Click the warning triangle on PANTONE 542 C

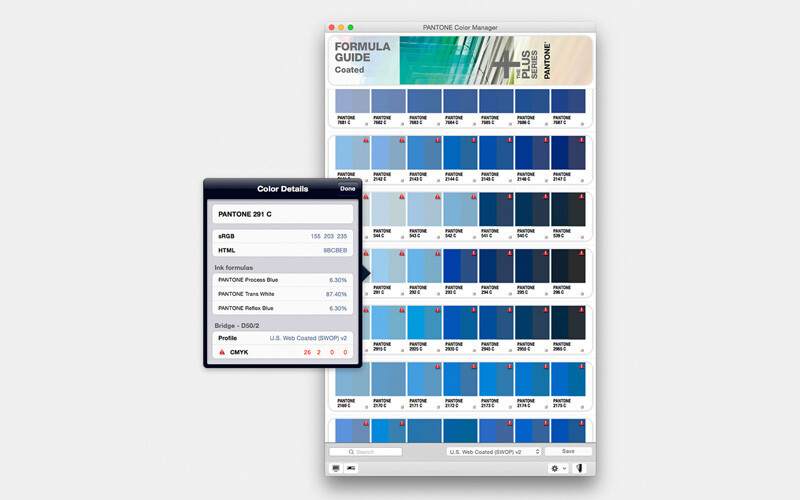tap(473, 196)
